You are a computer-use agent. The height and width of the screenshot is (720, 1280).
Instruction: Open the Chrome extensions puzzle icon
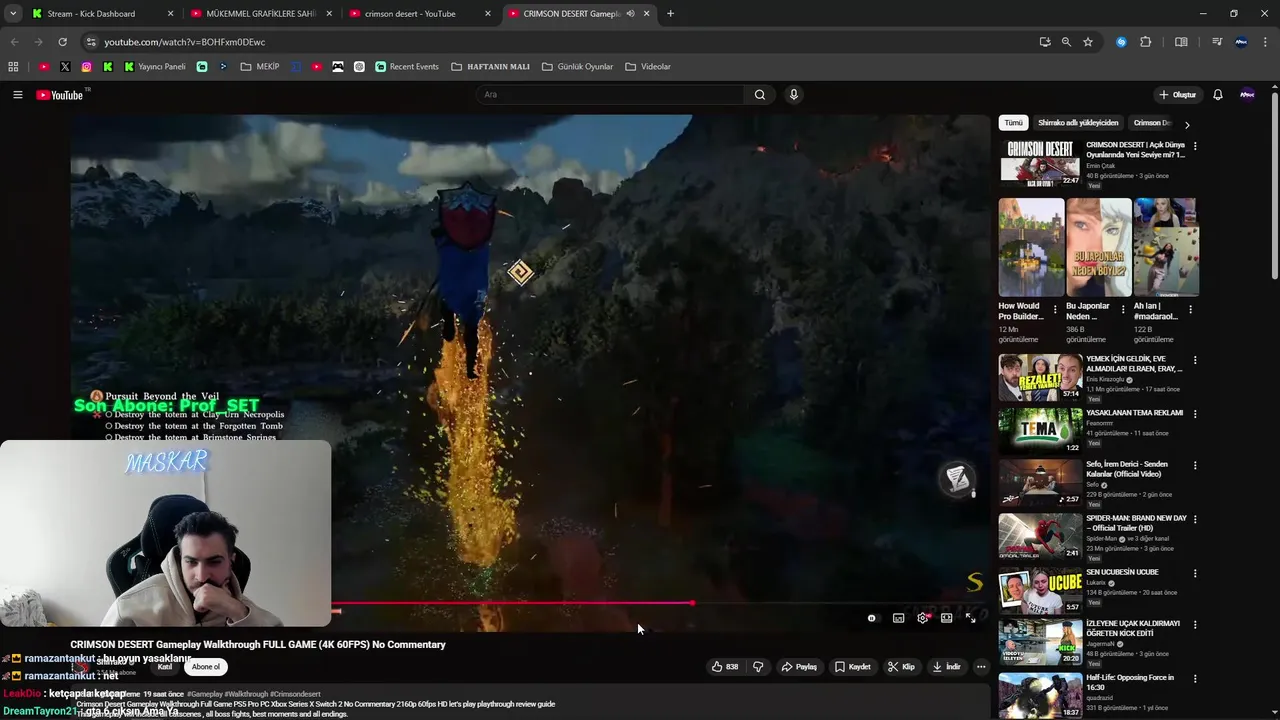[1146, 42]
